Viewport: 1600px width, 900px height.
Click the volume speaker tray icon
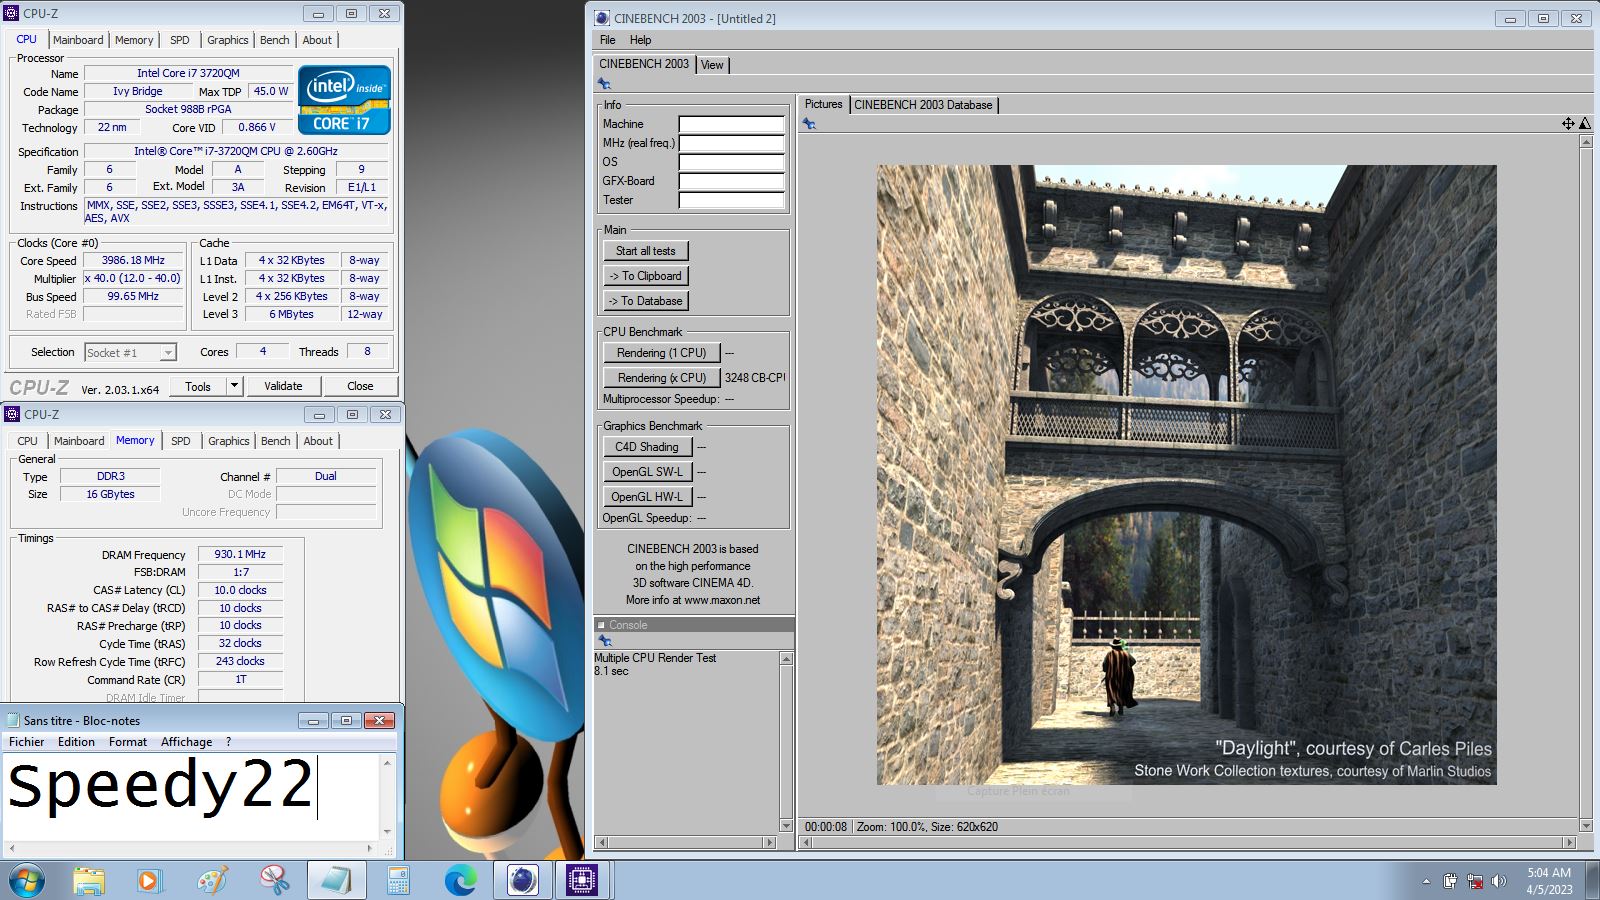tap(1498, 881)
